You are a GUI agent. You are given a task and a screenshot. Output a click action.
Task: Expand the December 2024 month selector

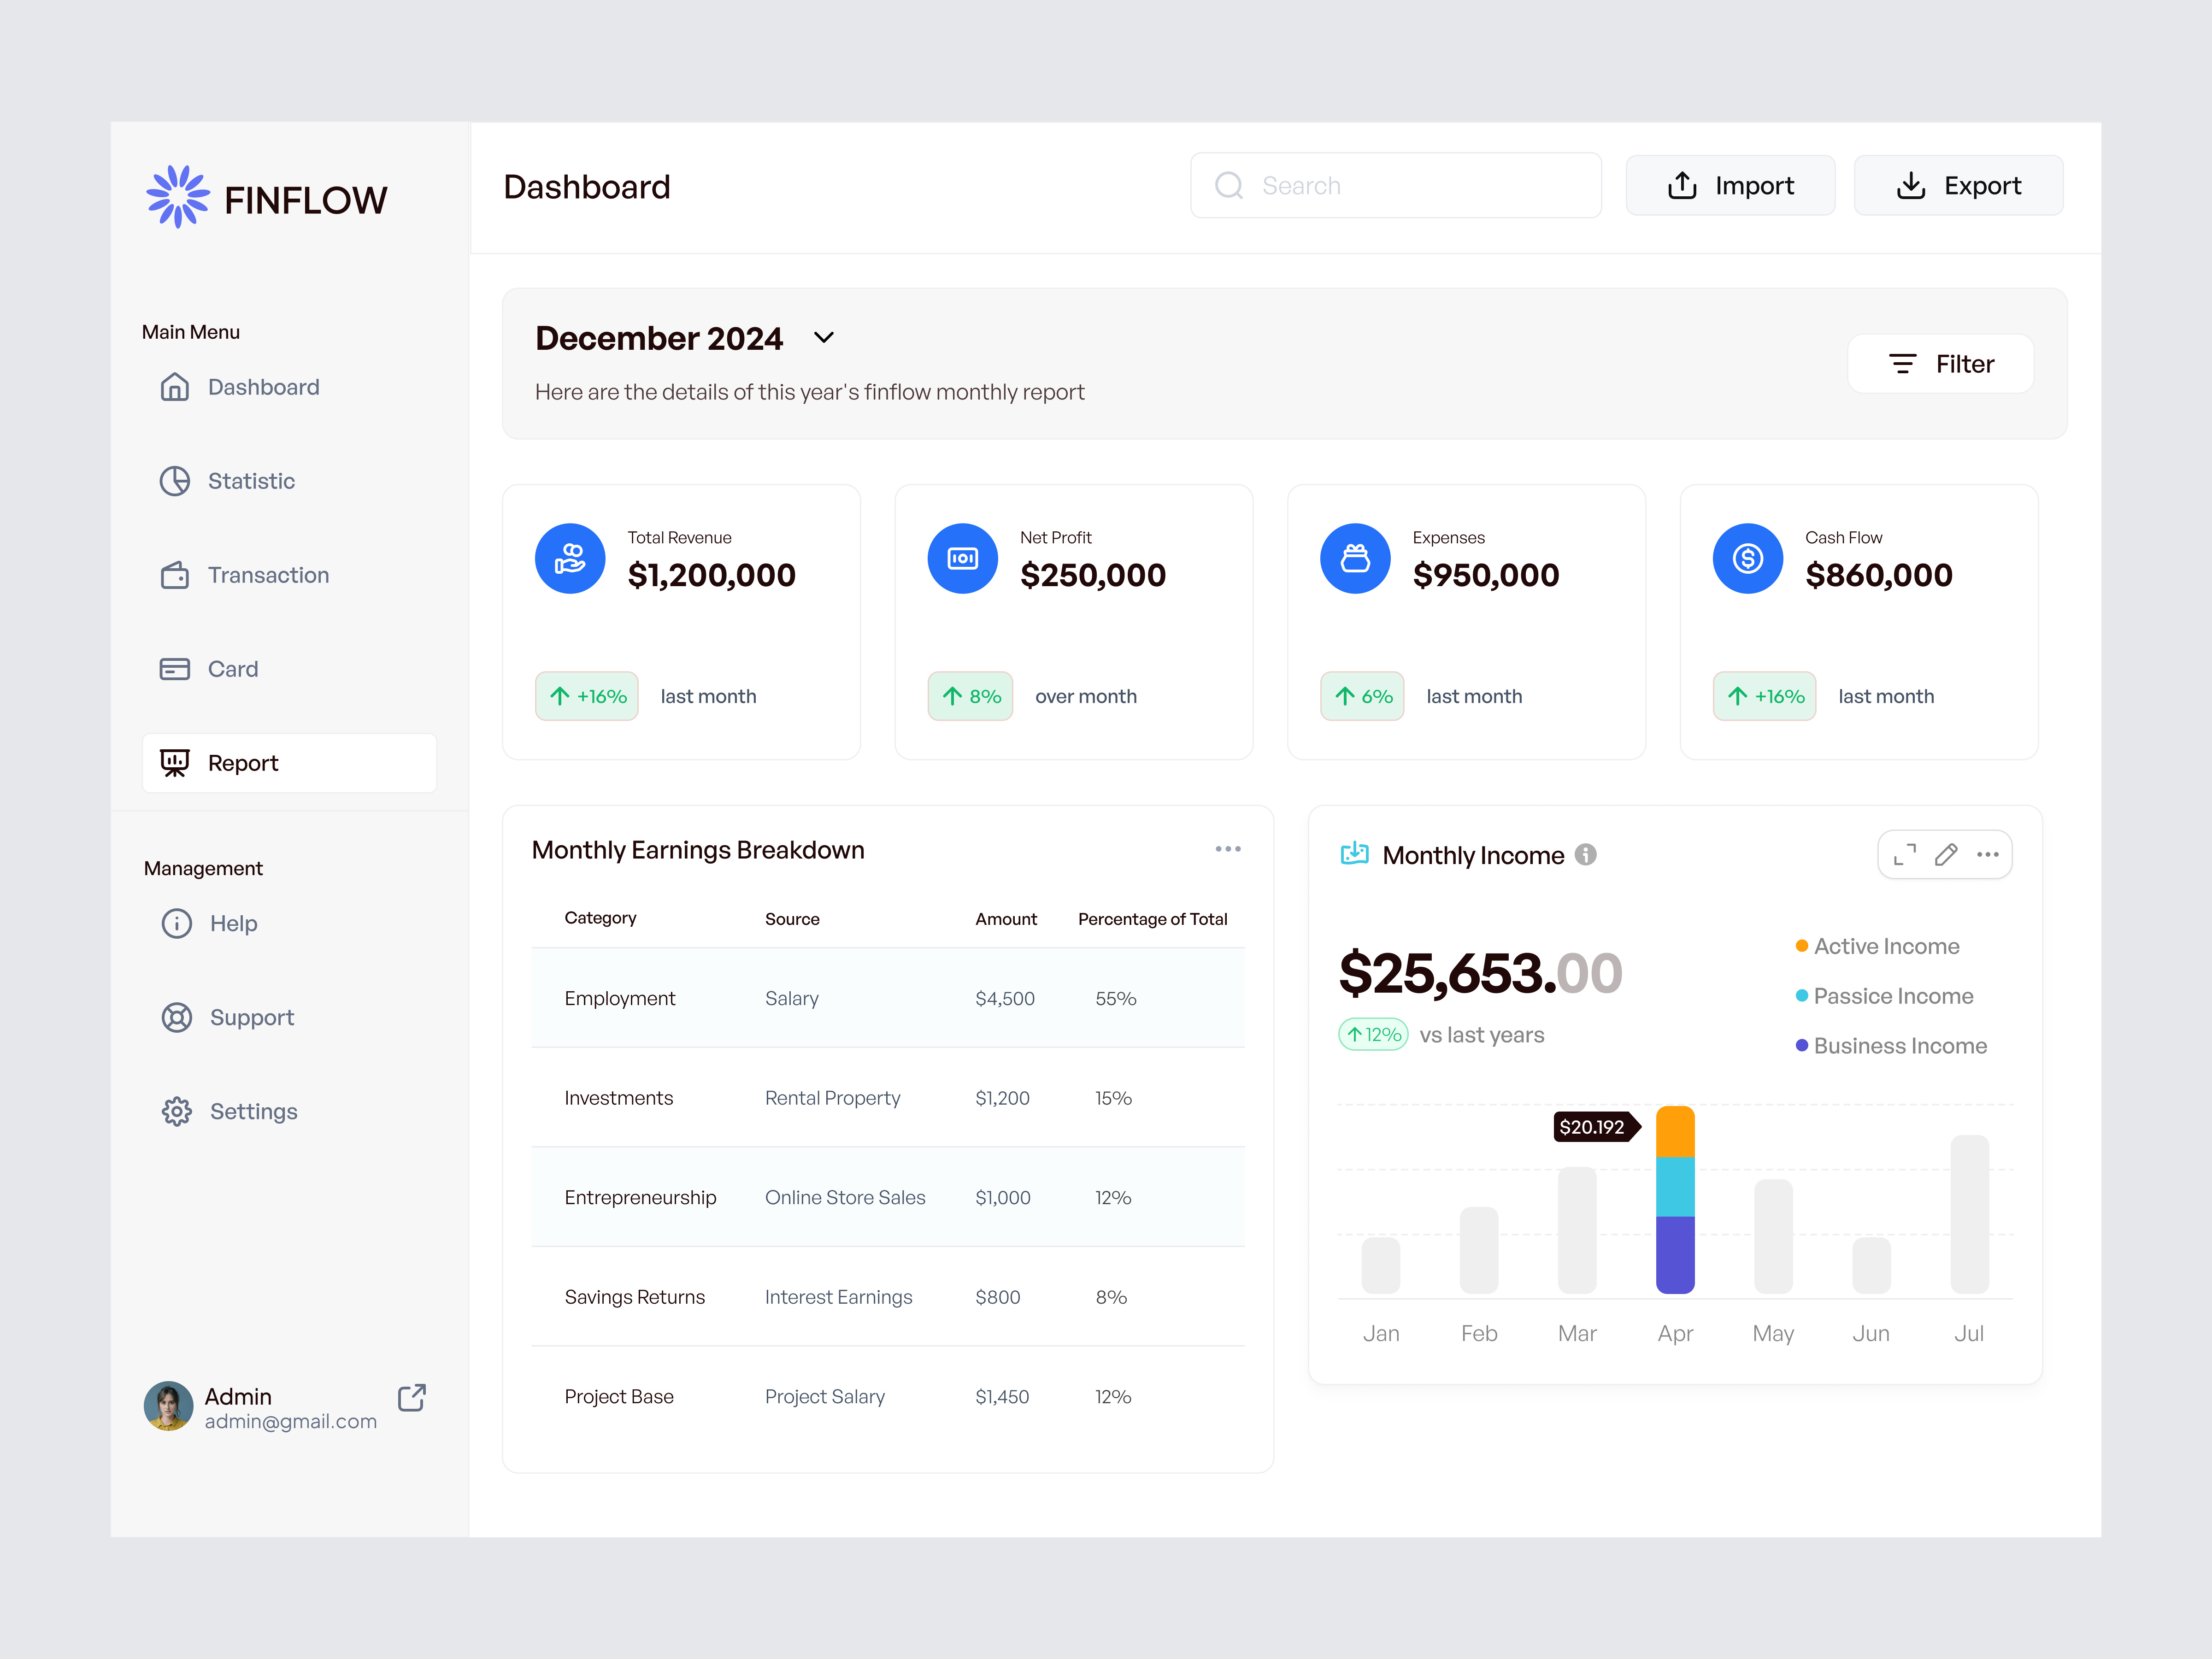point(824,338)
